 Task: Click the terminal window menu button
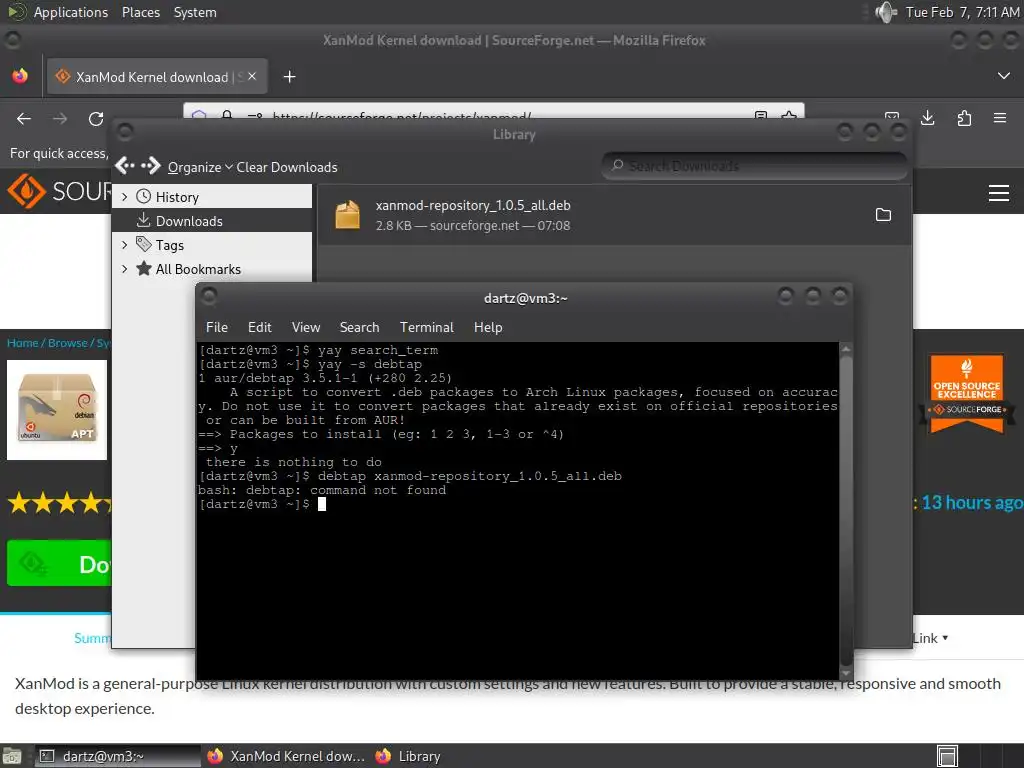(x=209, y=296)
